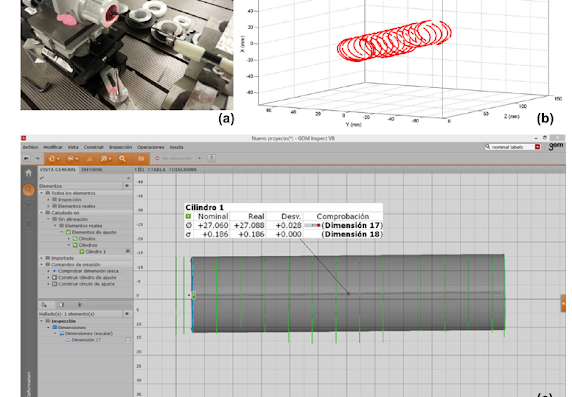Click options icon beside Hallado(s) header
This screenshot has height=397, width=572.
click(x=127, y=314)
